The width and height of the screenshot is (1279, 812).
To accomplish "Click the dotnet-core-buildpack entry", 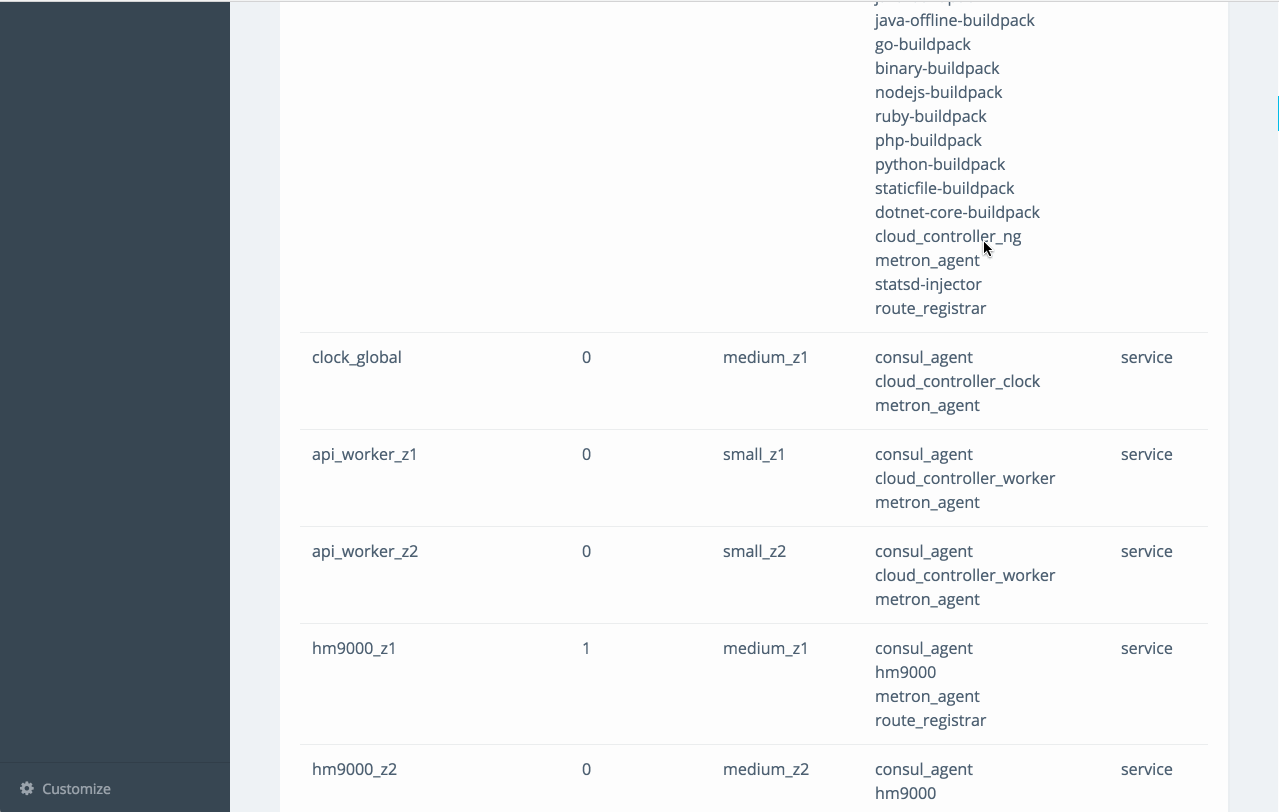I will (x=957, y=213).
